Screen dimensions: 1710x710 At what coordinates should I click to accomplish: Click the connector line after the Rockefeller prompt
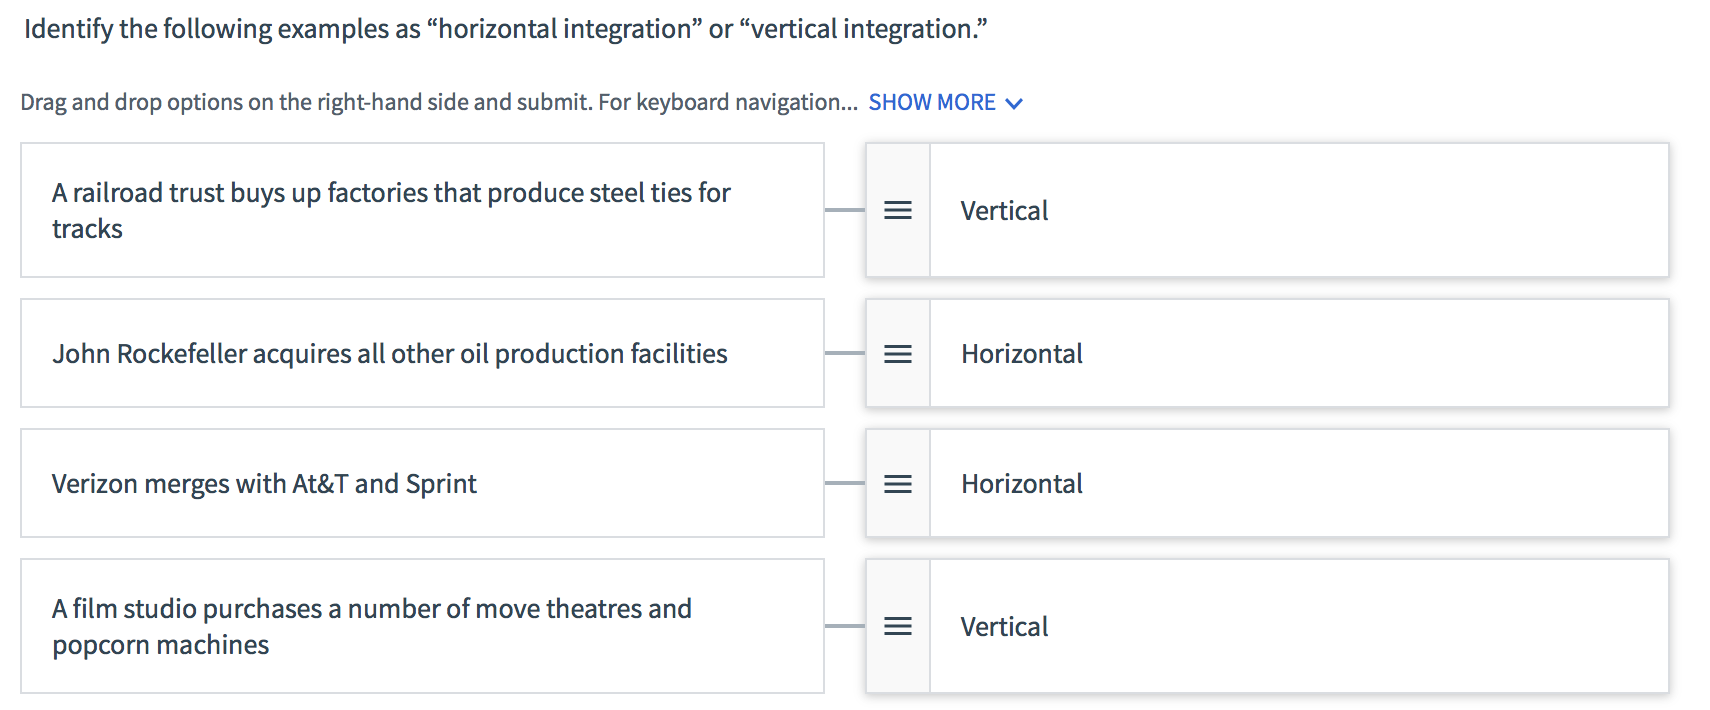(845, 353)
